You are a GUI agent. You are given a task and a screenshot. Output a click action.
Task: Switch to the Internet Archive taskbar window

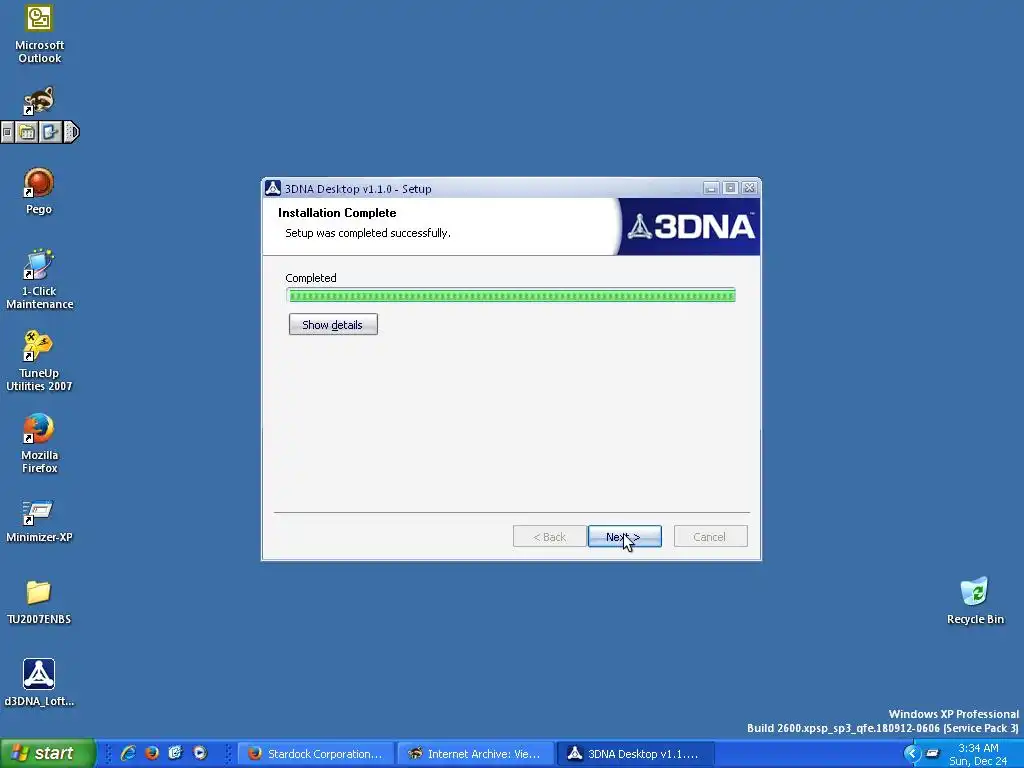(x=476, y=754)
